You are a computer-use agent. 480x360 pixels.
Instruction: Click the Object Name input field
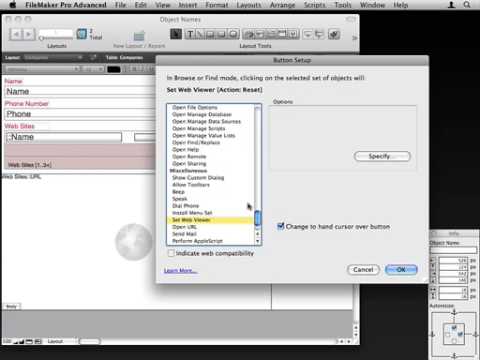453,250
